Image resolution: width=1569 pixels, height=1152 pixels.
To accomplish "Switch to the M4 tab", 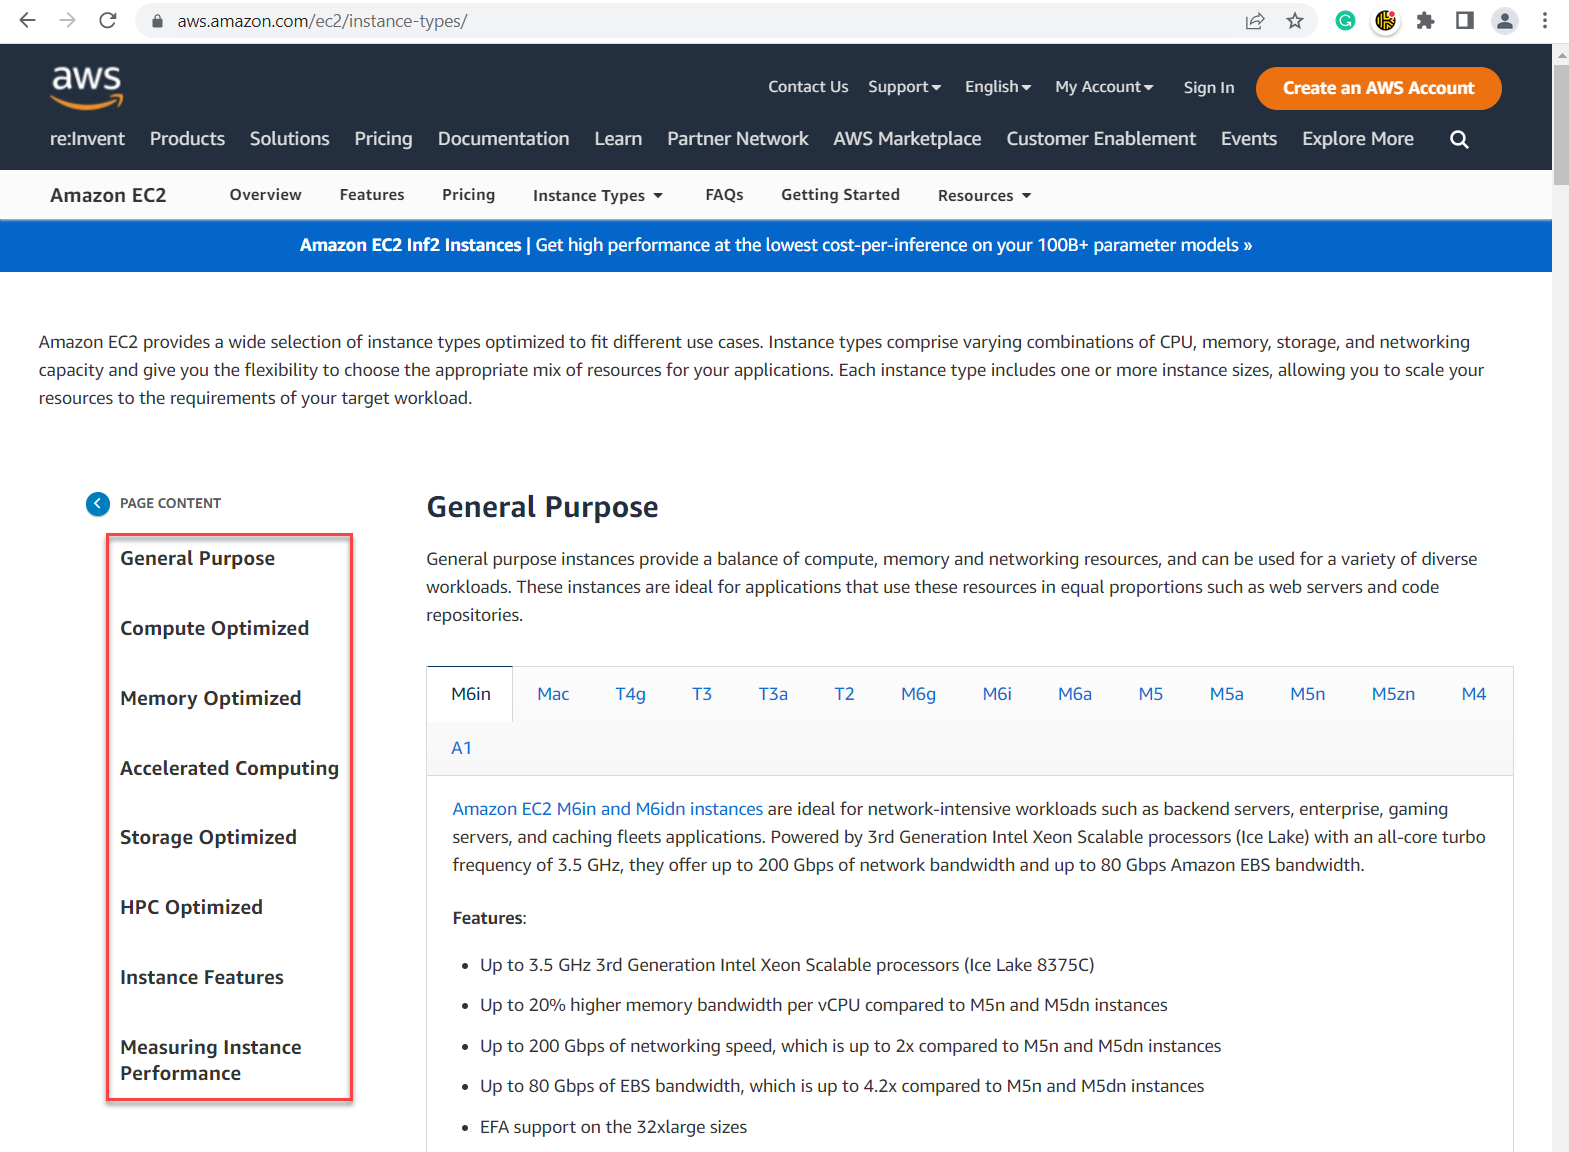I will pyautogui.click(x=1474, y=694).
